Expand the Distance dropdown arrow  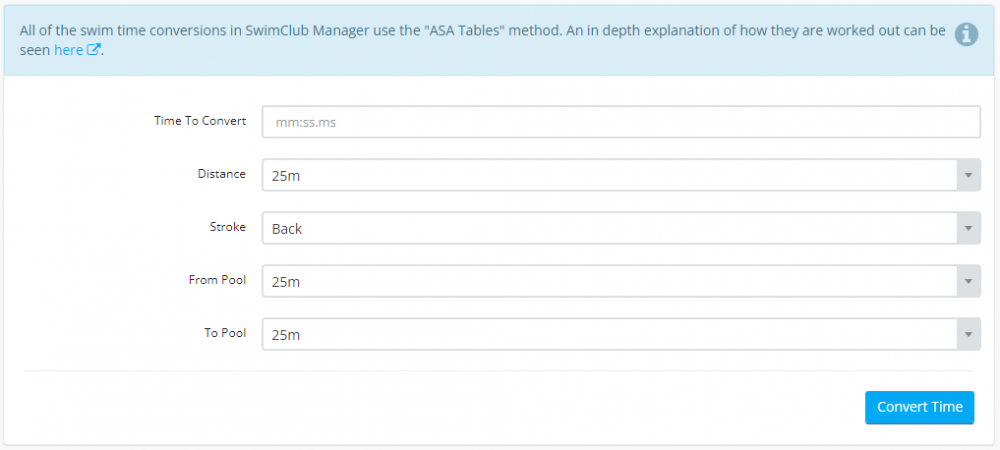tap(967, 175)
